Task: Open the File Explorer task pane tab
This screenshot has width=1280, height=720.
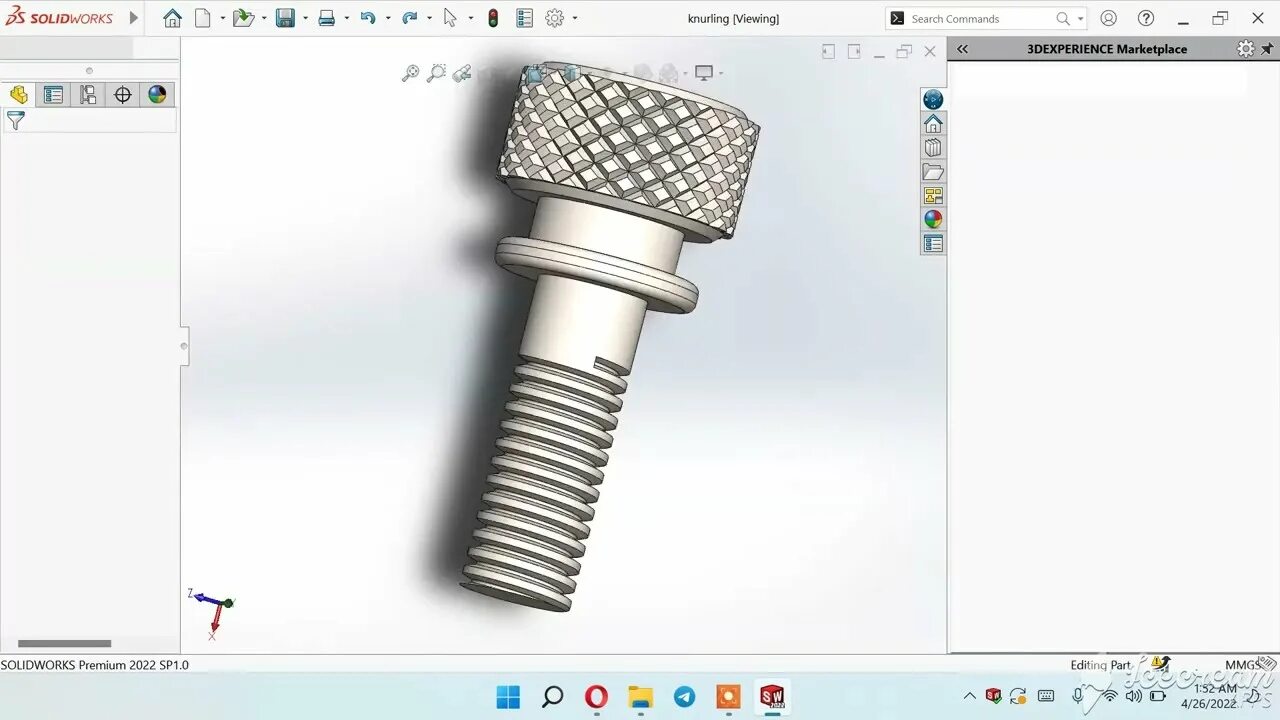Action: click(933, 172)
